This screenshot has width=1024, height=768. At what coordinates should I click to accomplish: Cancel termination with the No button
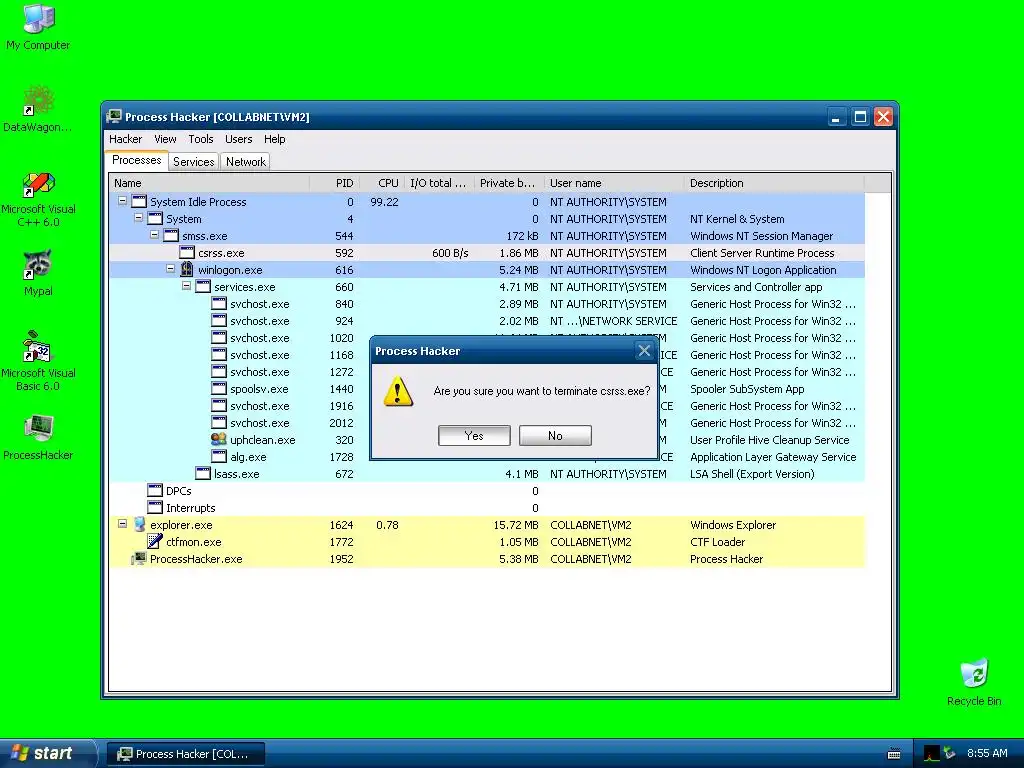555,436
